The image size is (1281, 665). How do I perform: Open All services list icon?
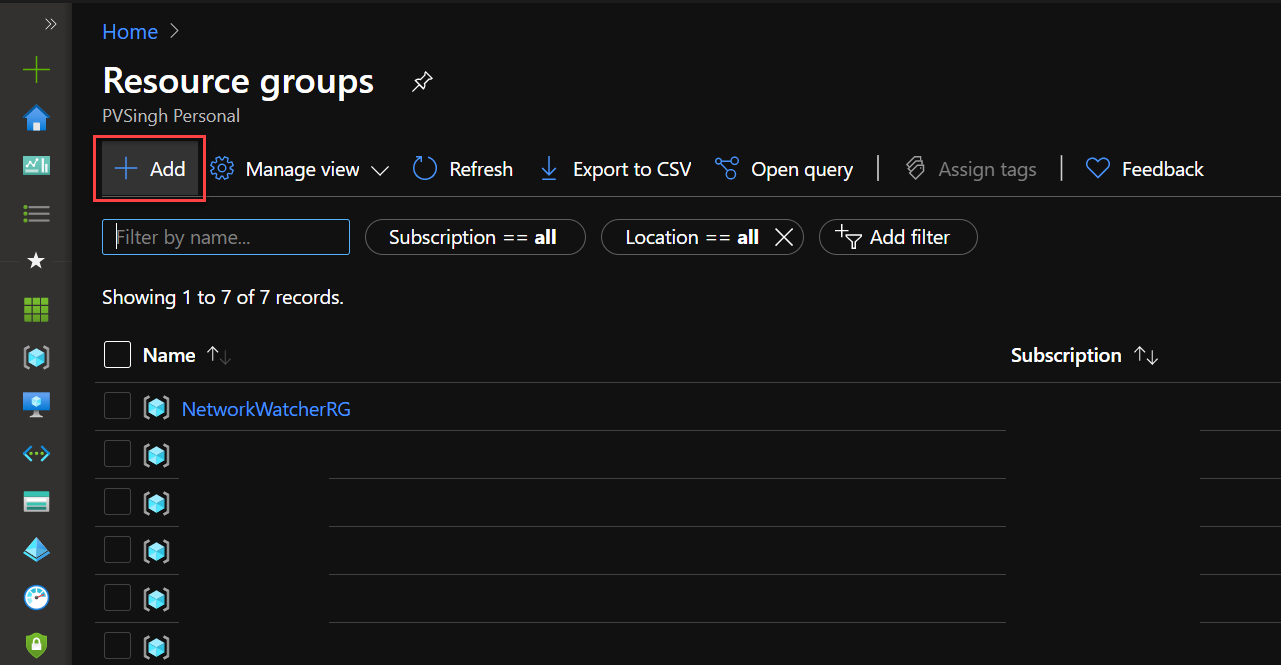36,214
